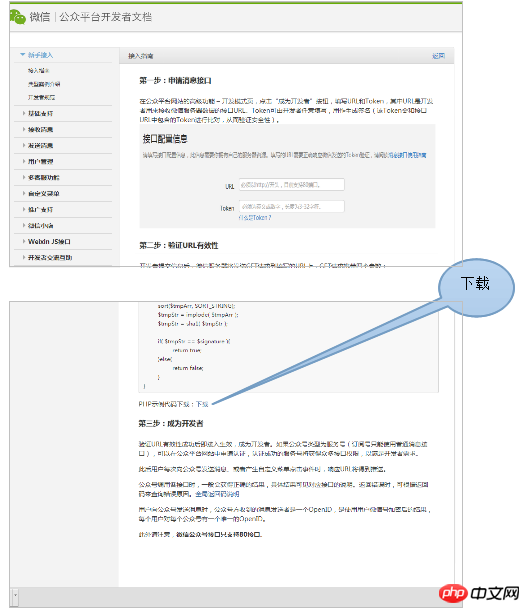
Task: Select 接入指南 under 新手接入
Action: (38, 70)
